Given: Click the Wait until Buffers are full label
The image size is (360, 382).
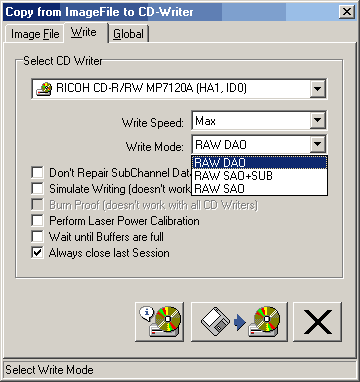Looking at the screenshot, I should click(106, 237).
